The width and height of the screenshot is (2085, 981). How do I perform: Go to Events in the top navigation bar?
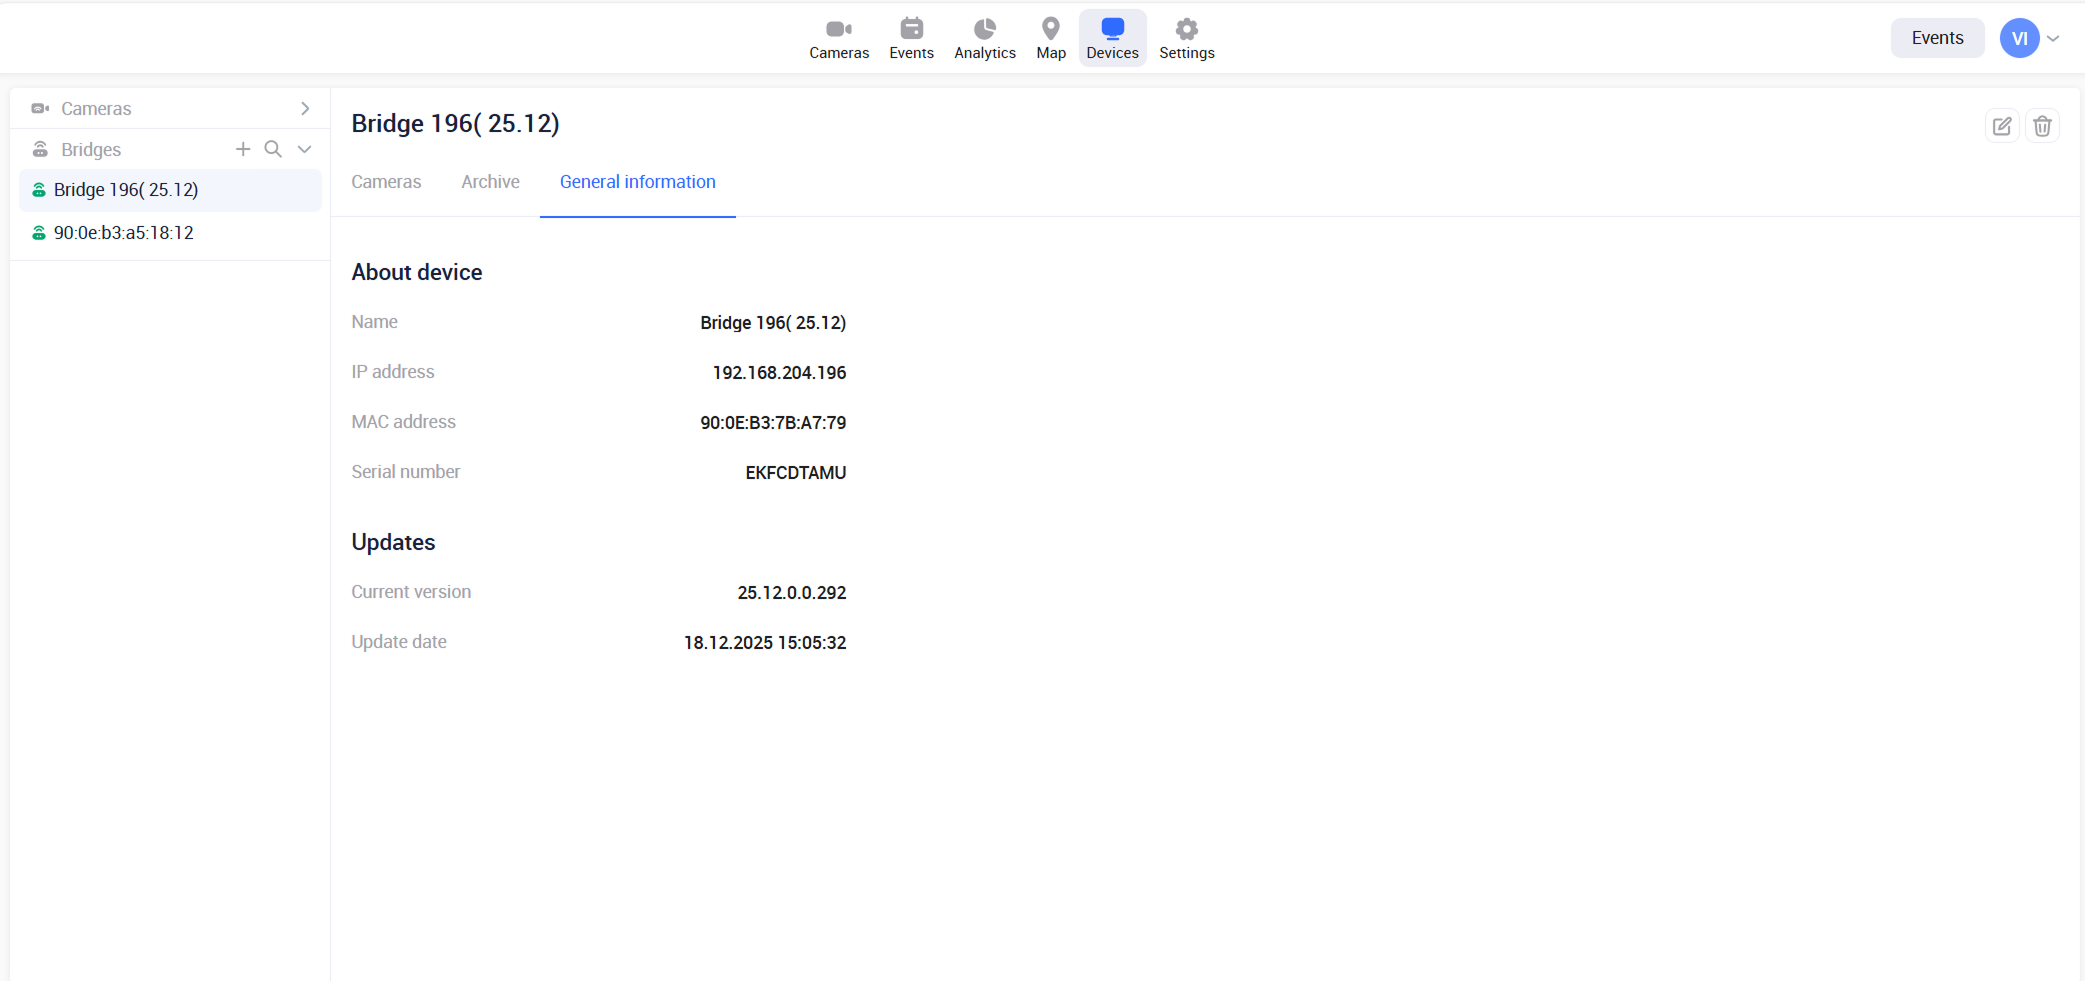pos(911,39)
